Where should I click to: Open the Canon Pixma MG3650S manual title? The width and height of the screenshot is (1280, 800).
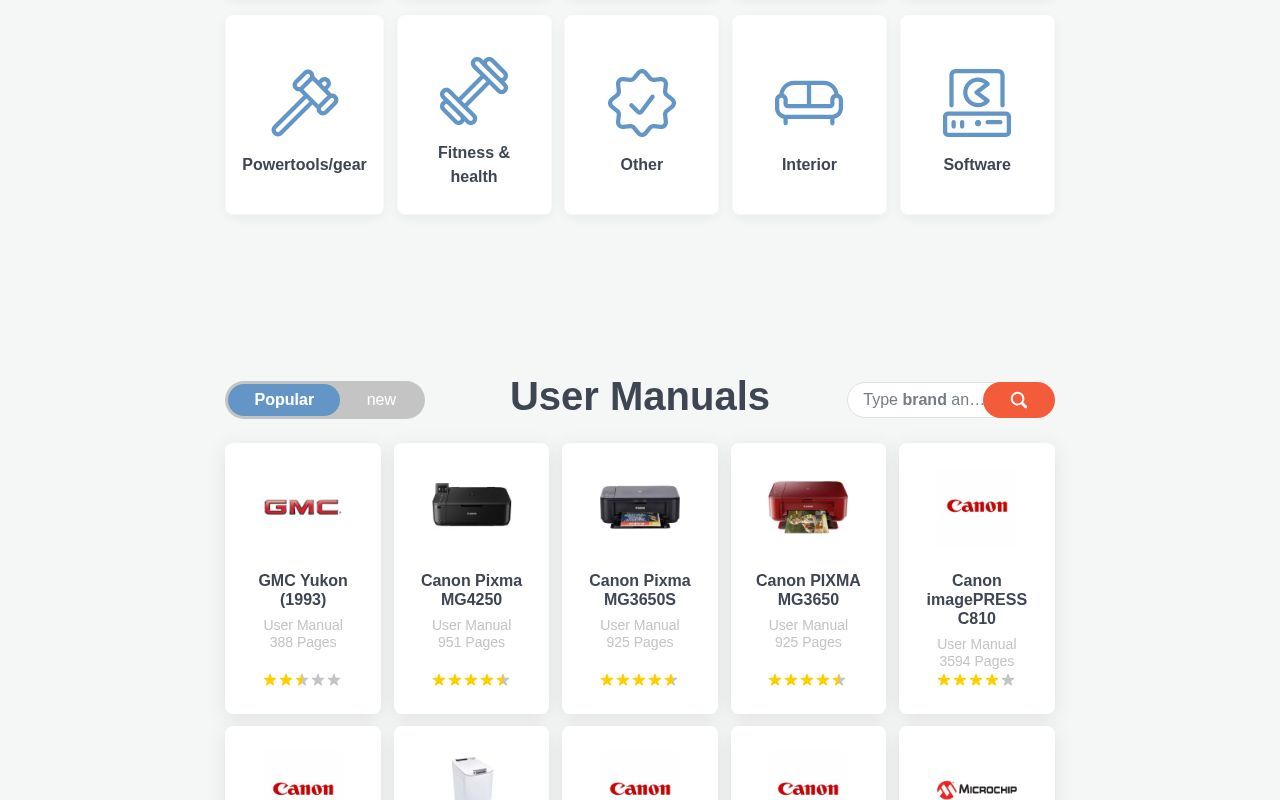(640, 590)
